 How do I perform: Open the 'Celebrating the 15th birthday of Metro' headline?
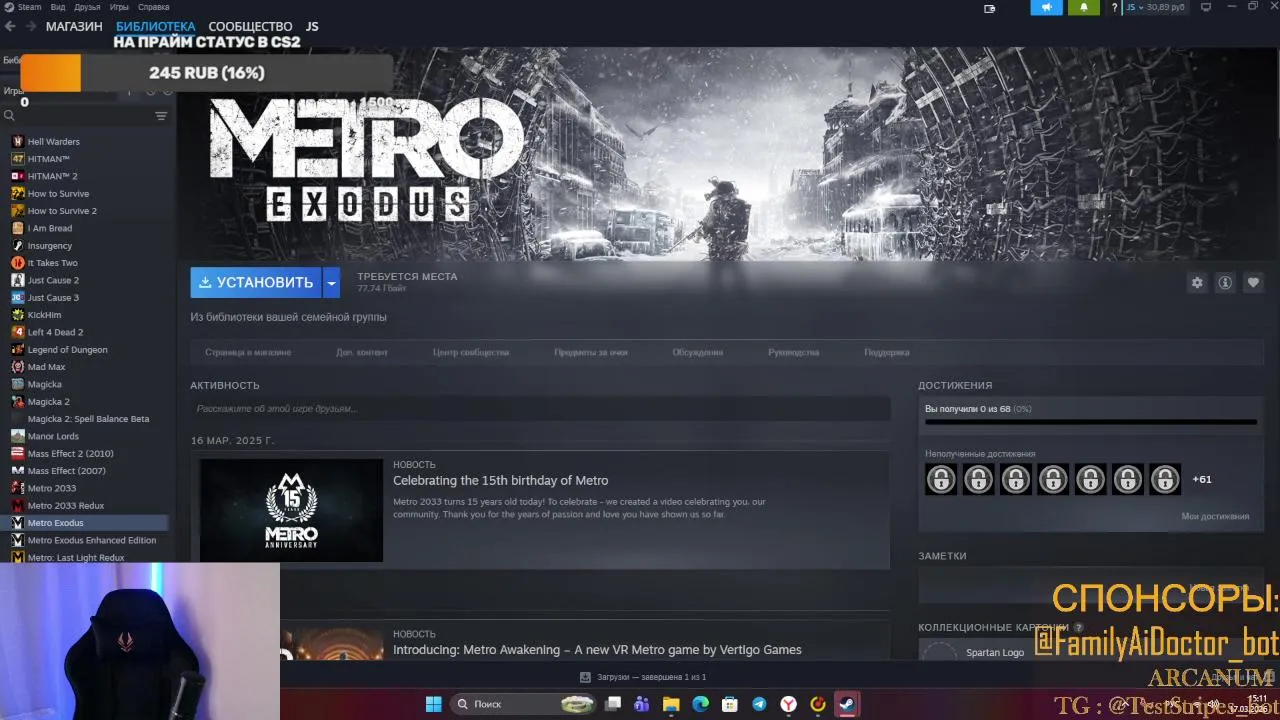pyautogui.click(x=500, y=481)
